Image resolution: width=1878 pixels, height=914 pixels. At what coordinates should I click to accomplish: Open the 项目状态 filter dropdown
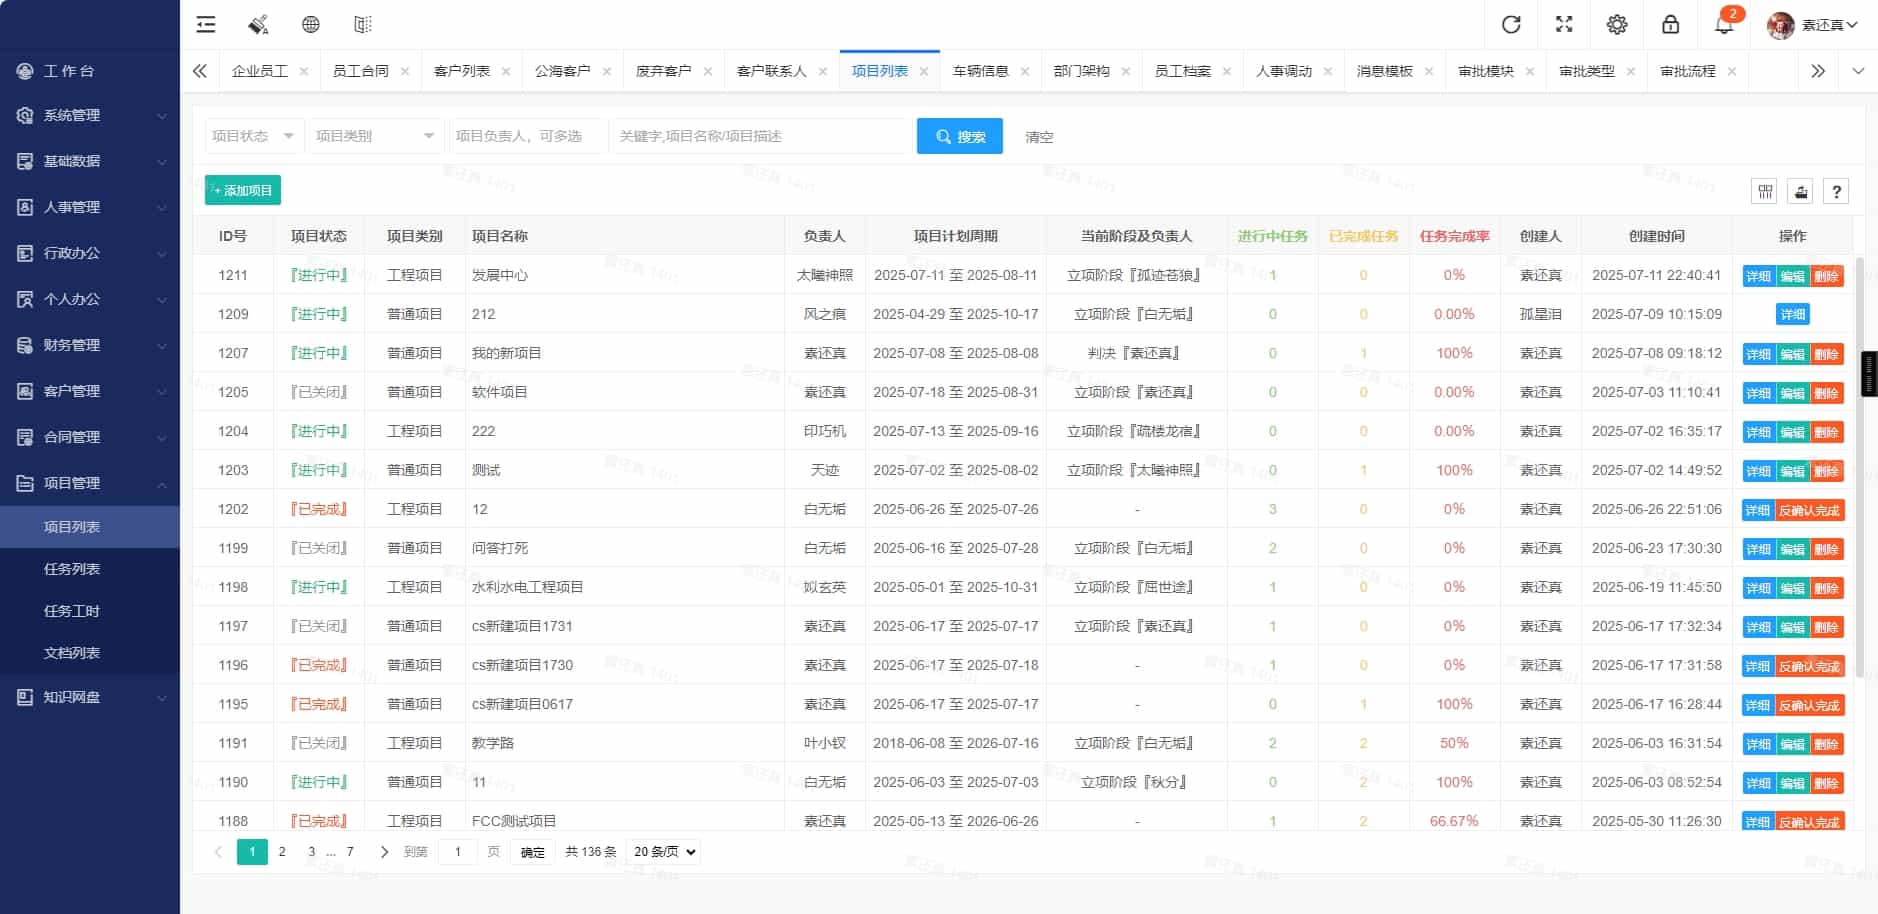coord(252,135)
